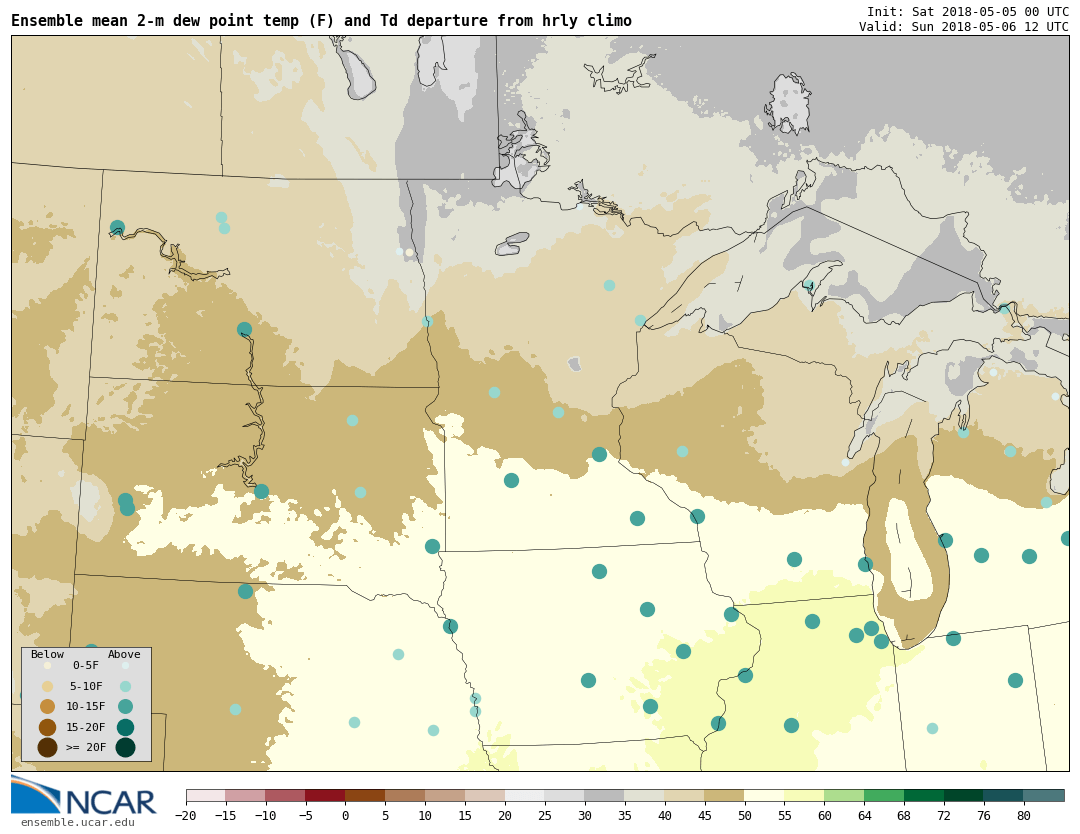Select the 'Above' 15-20F teal legend circle
This screenshot has width=1080, height=834.
click(125, 727)
